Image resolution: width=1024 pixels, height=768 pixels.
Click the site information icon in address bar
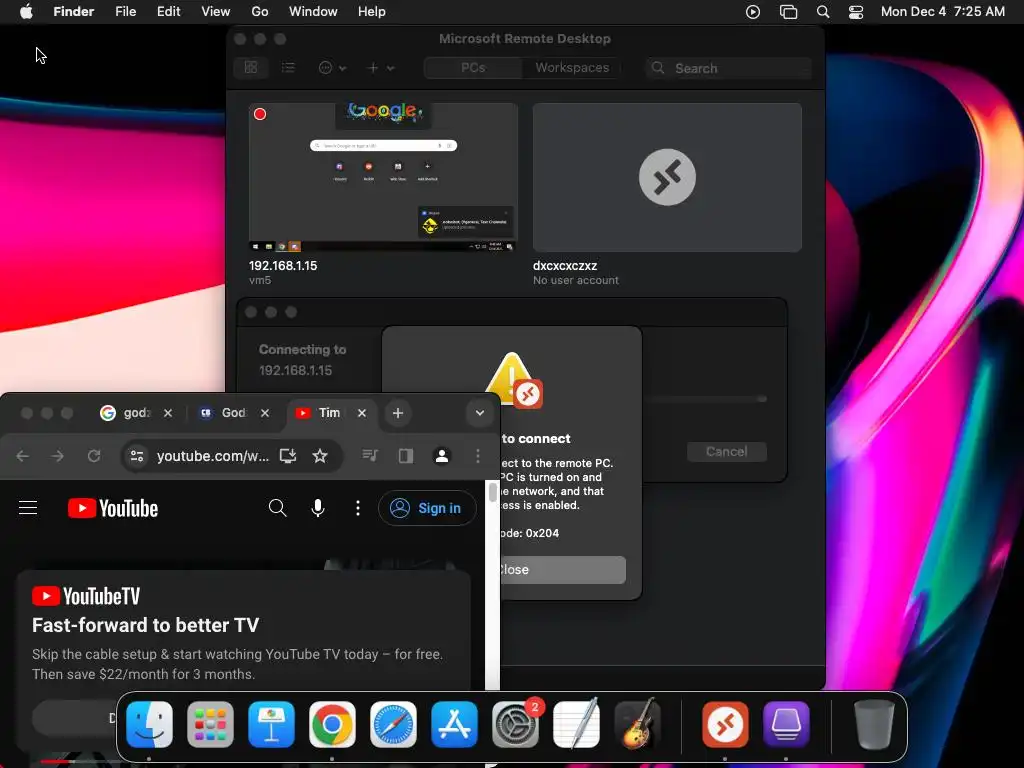137,456
